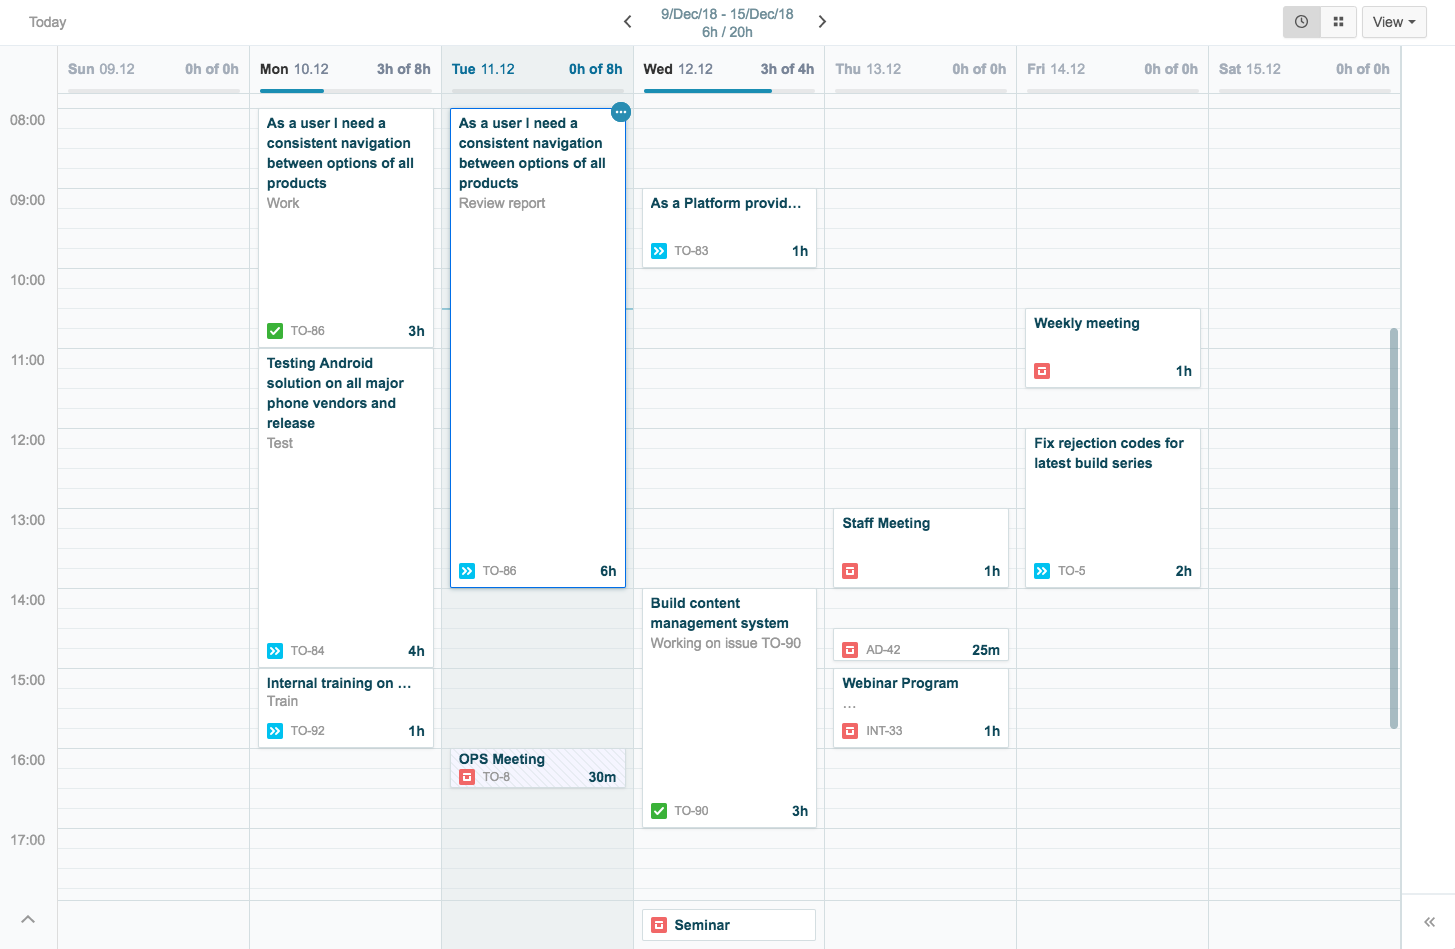Select the clock timeline view icon
This screenshot has height=949, width=1455.
coord(1301,21)
